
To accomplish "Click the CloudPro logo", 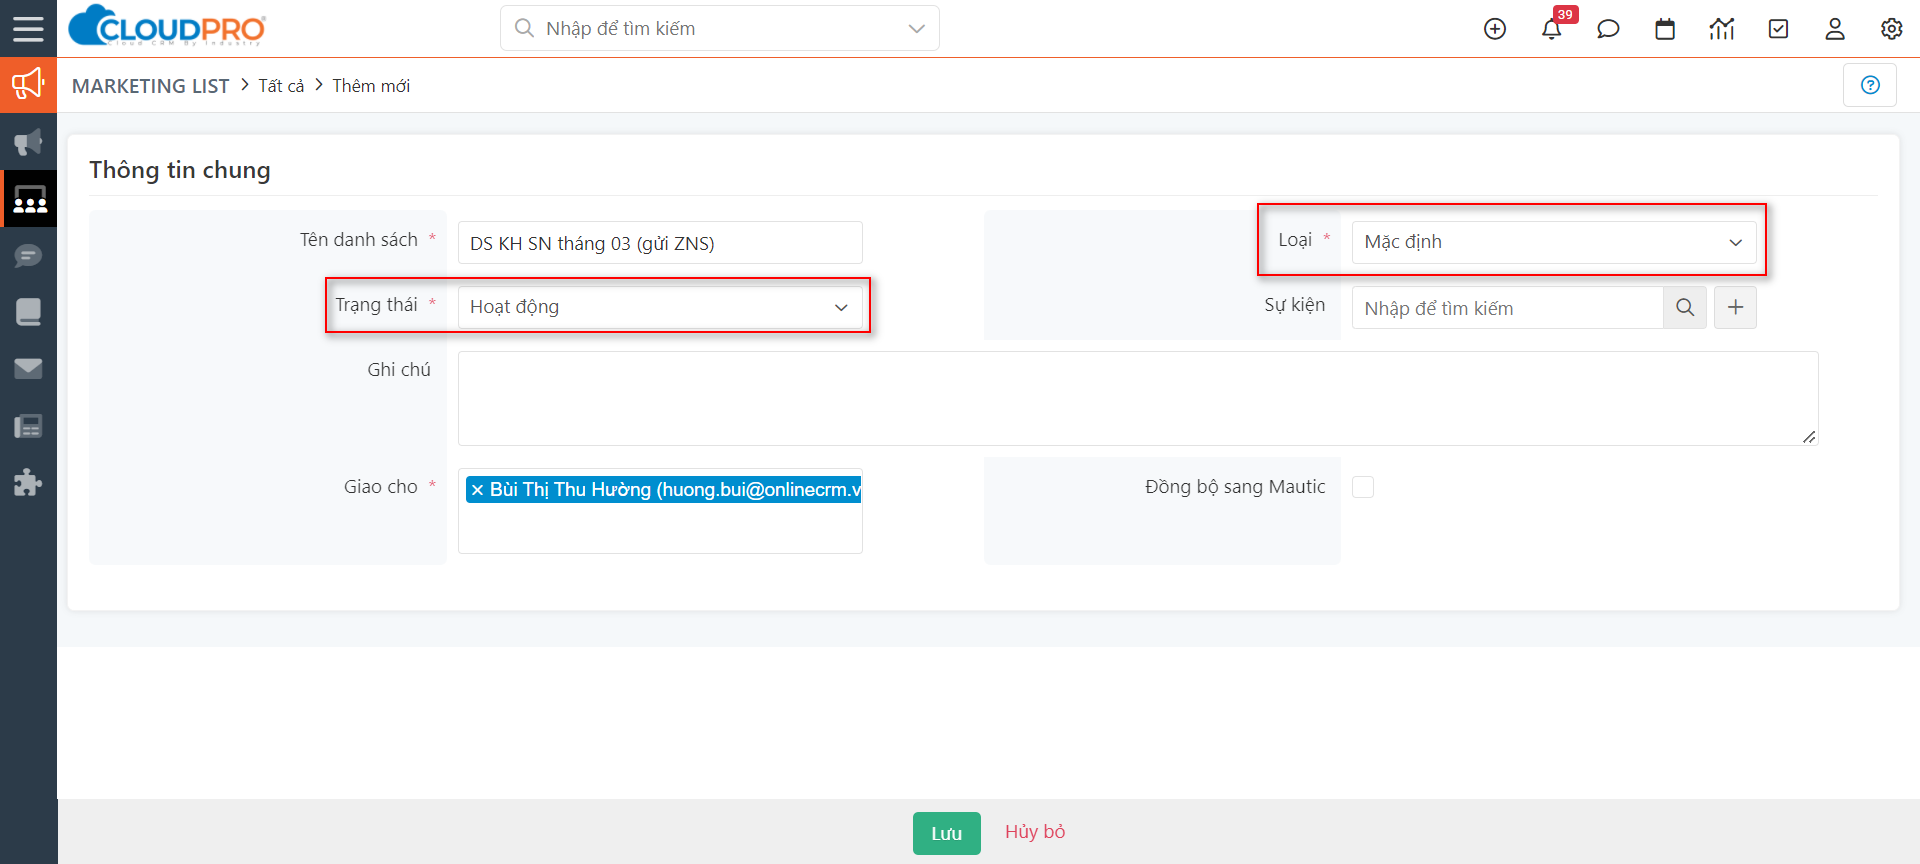I will coord(167,27).
